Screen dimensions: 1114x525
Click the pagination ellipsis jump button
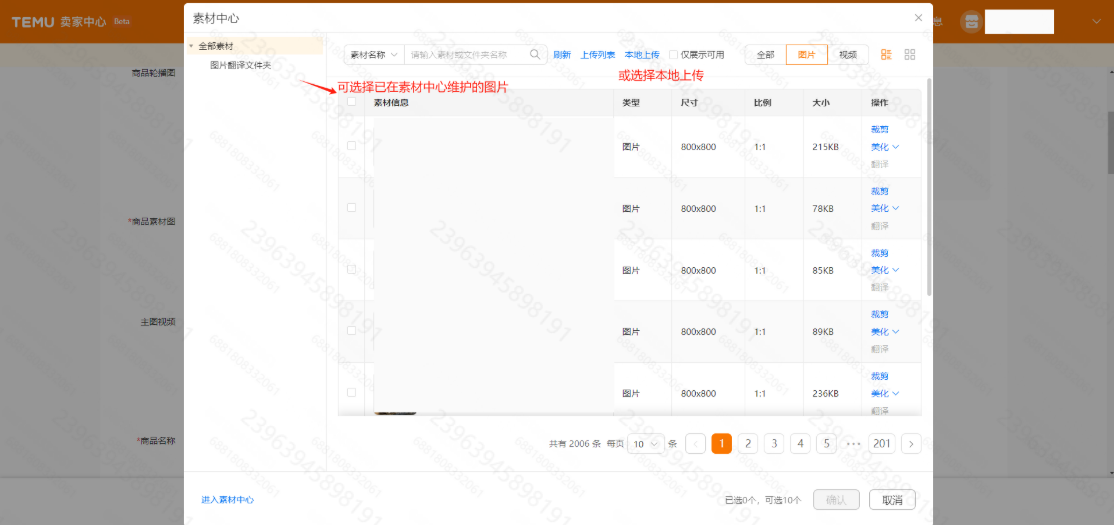coord(853,443)
